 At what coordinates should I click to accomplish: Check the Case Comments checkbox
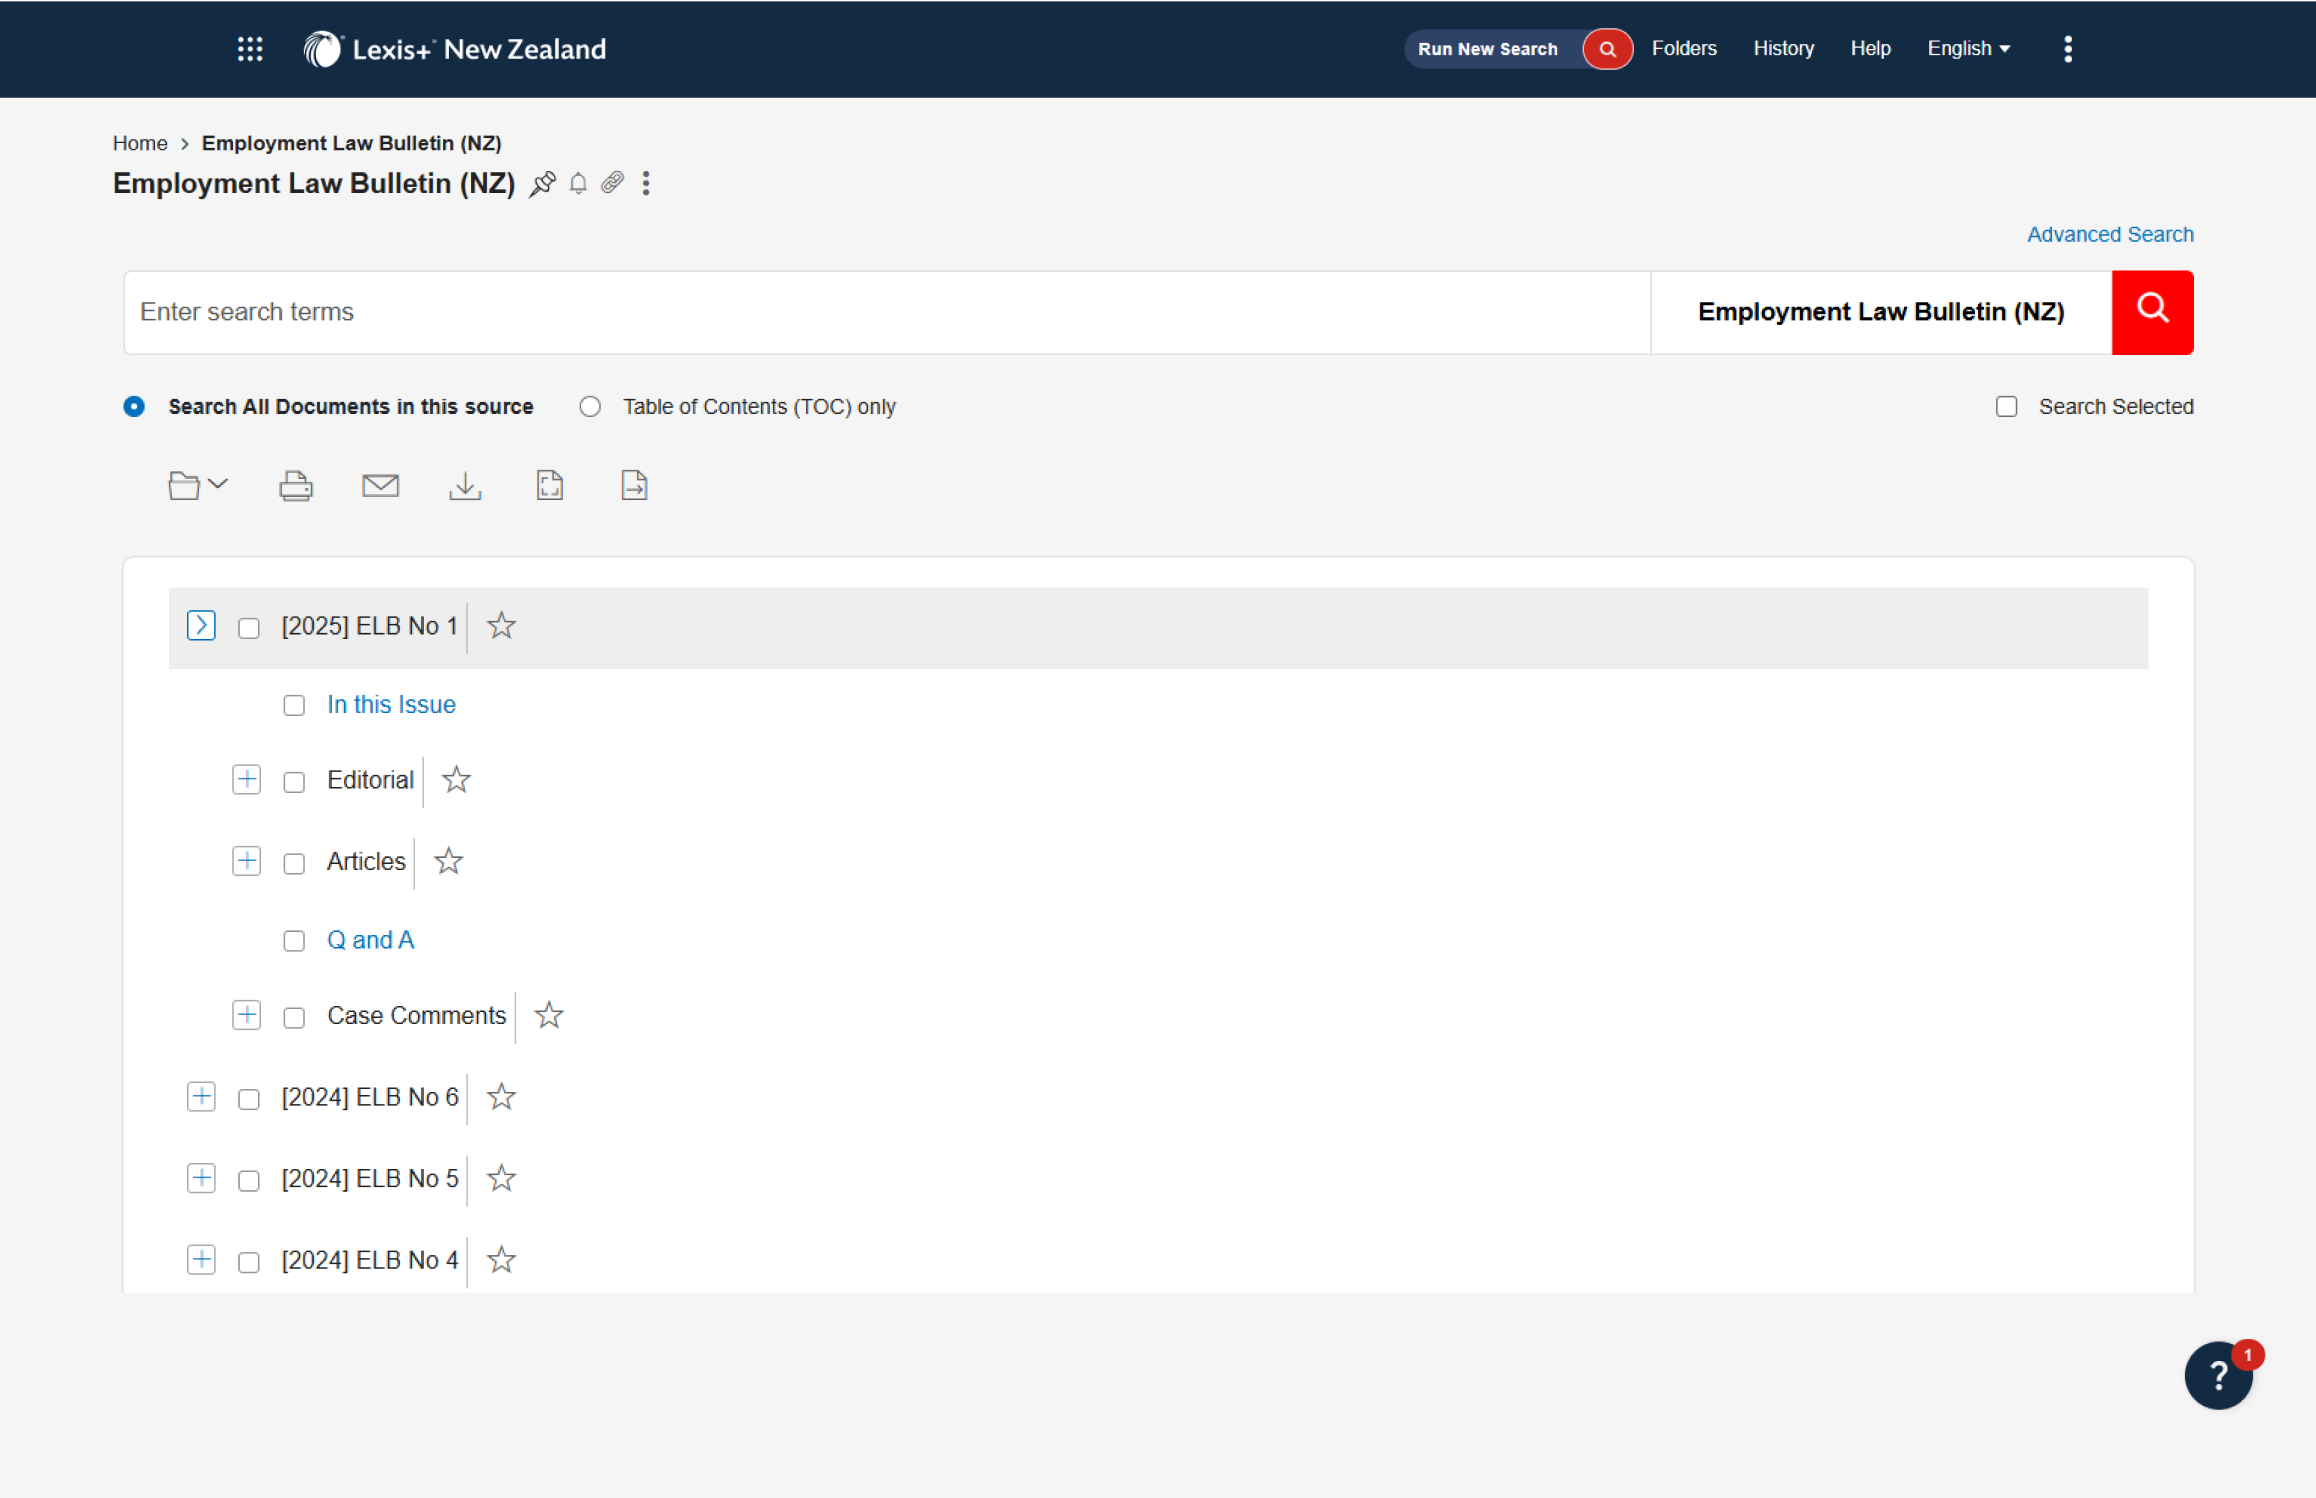tap(294, 1018)
